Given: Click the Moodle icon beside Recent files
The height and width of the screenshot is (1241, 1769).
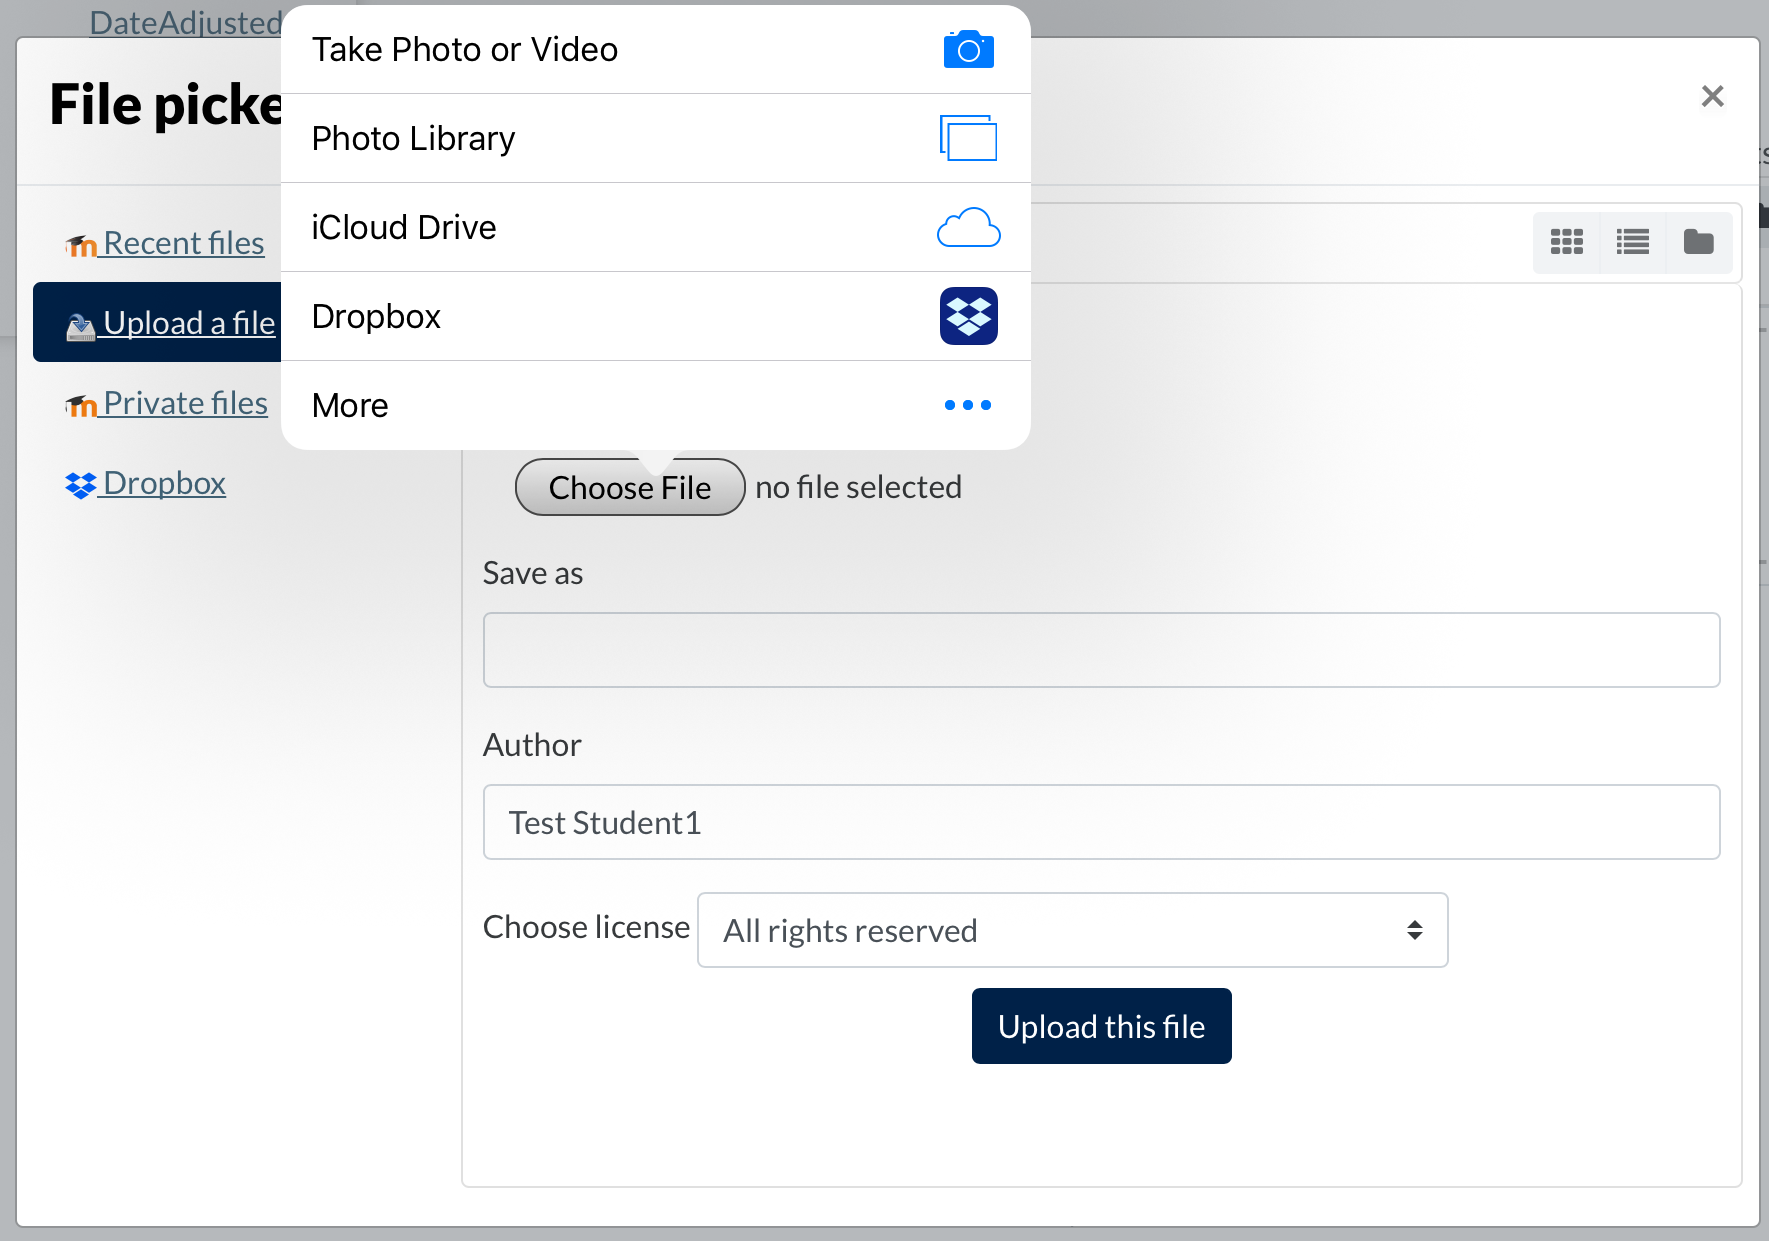Looking at the screenshot, I should (81, 244).
